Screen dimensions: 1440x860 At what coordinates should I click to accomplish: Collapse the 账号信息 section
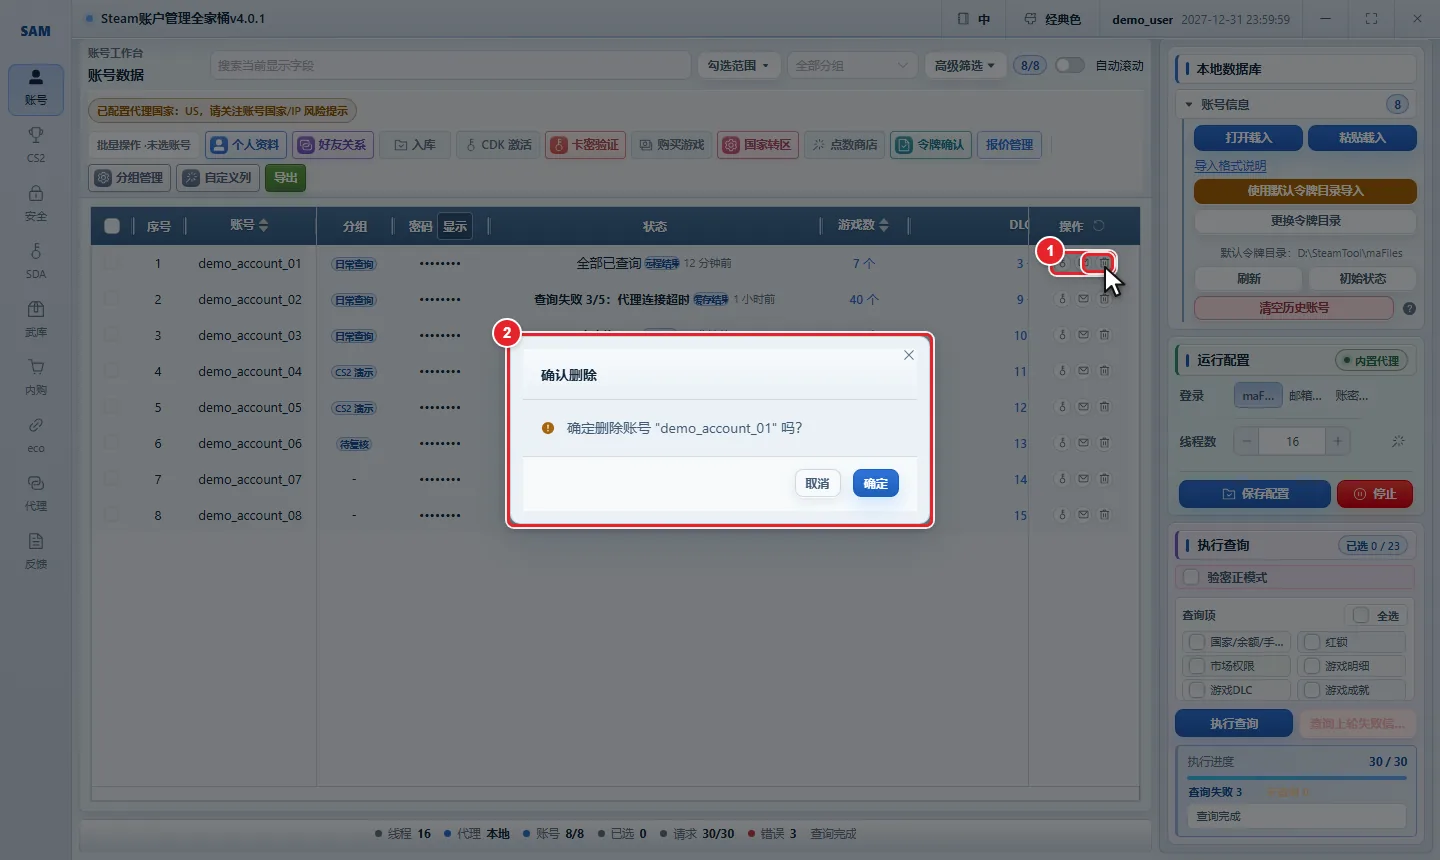coord(1189,104)
